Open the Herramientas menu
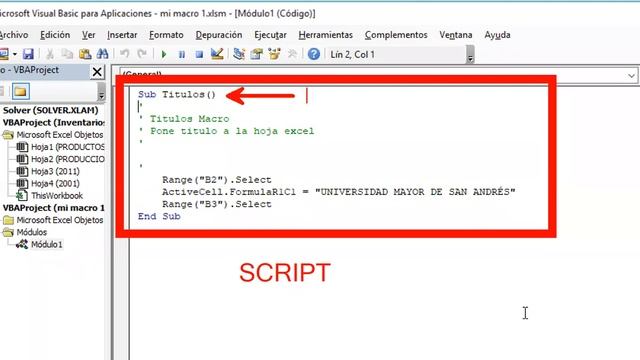This screenshot has width=640, height=360. (325, 35)
